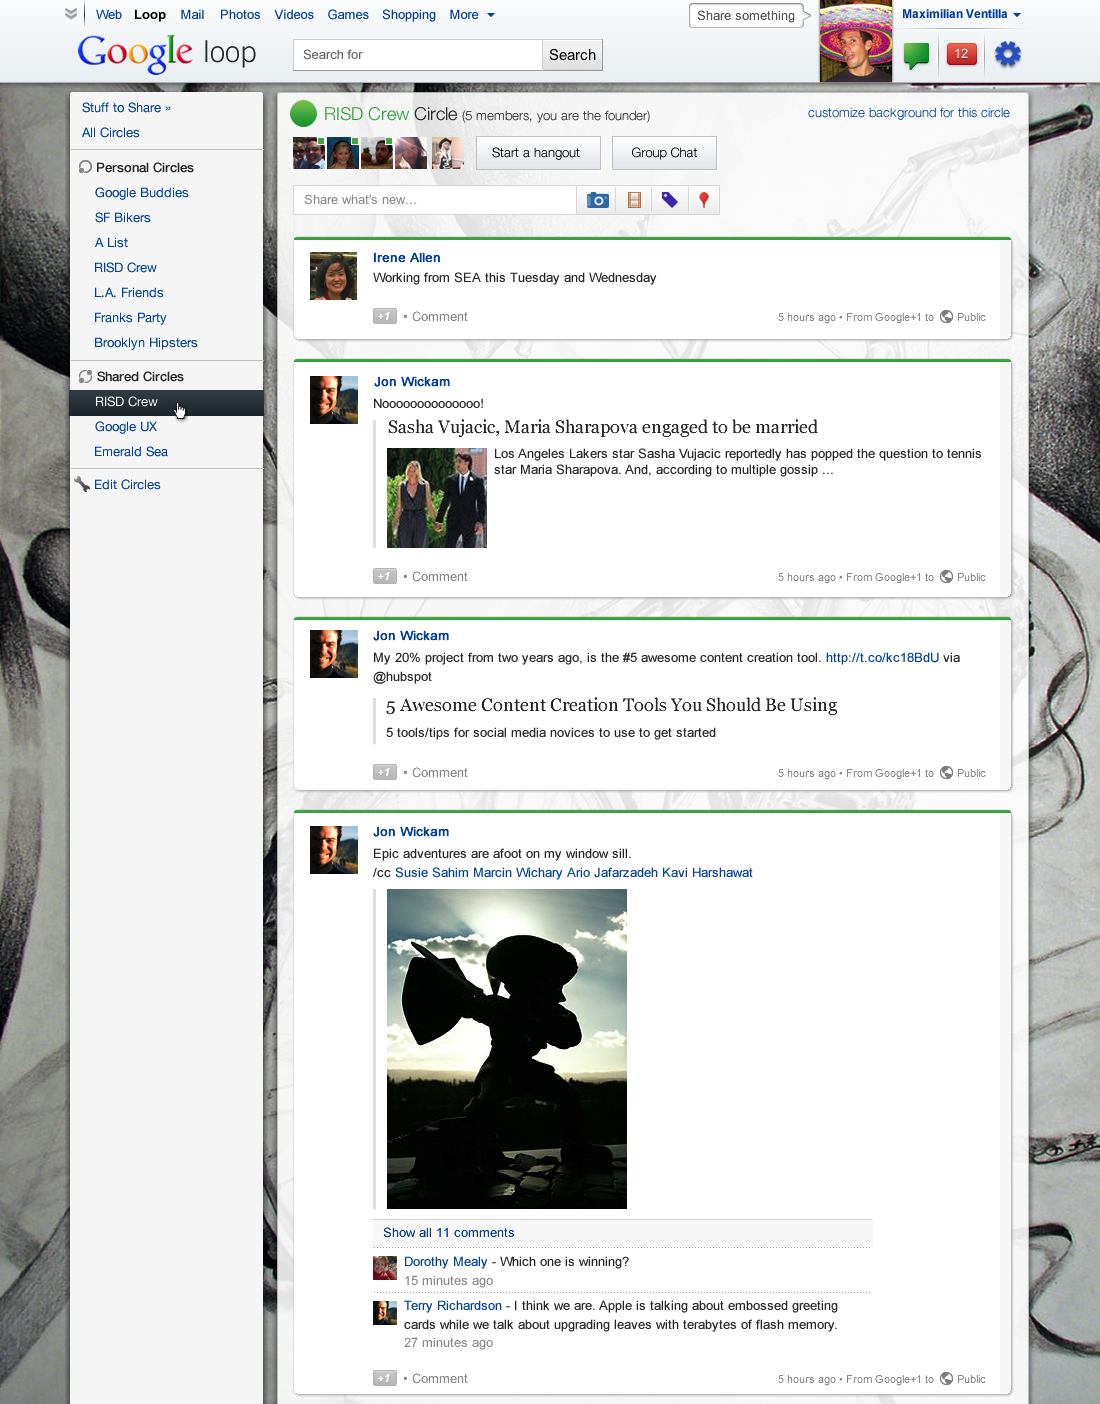
Task: Open settings via blue gear icon
Action: [1008, 54]
